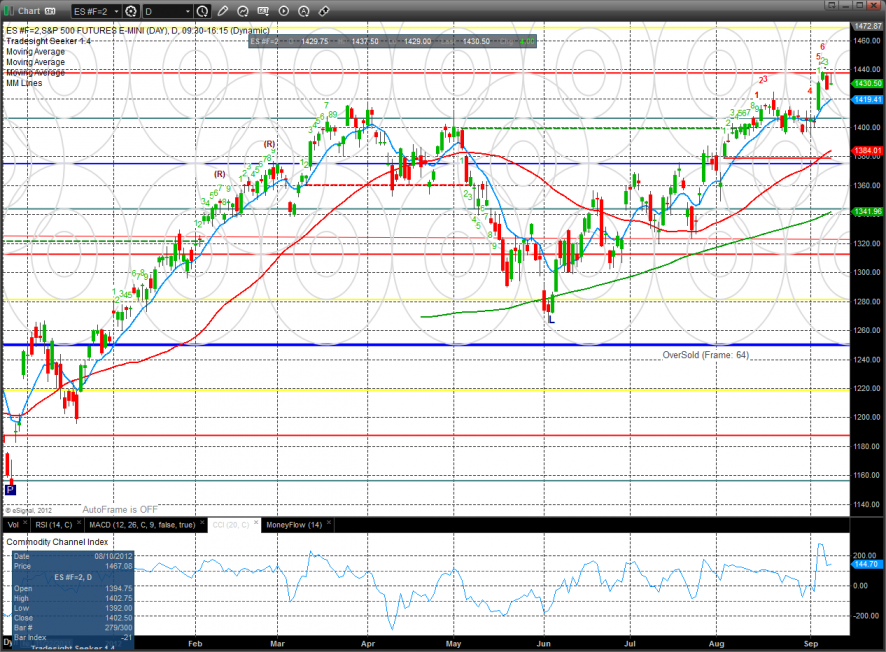Click the green Chart window icon
Image resolution: width=886 pixels, height=652 pixels.
pos(9,11)
